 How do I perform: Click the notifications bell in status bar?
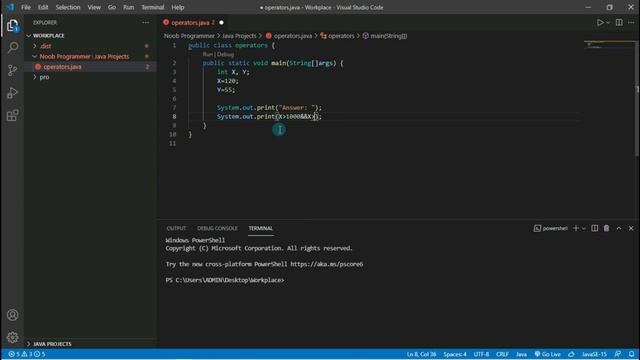pyautogui.click(x=631, y=354)
